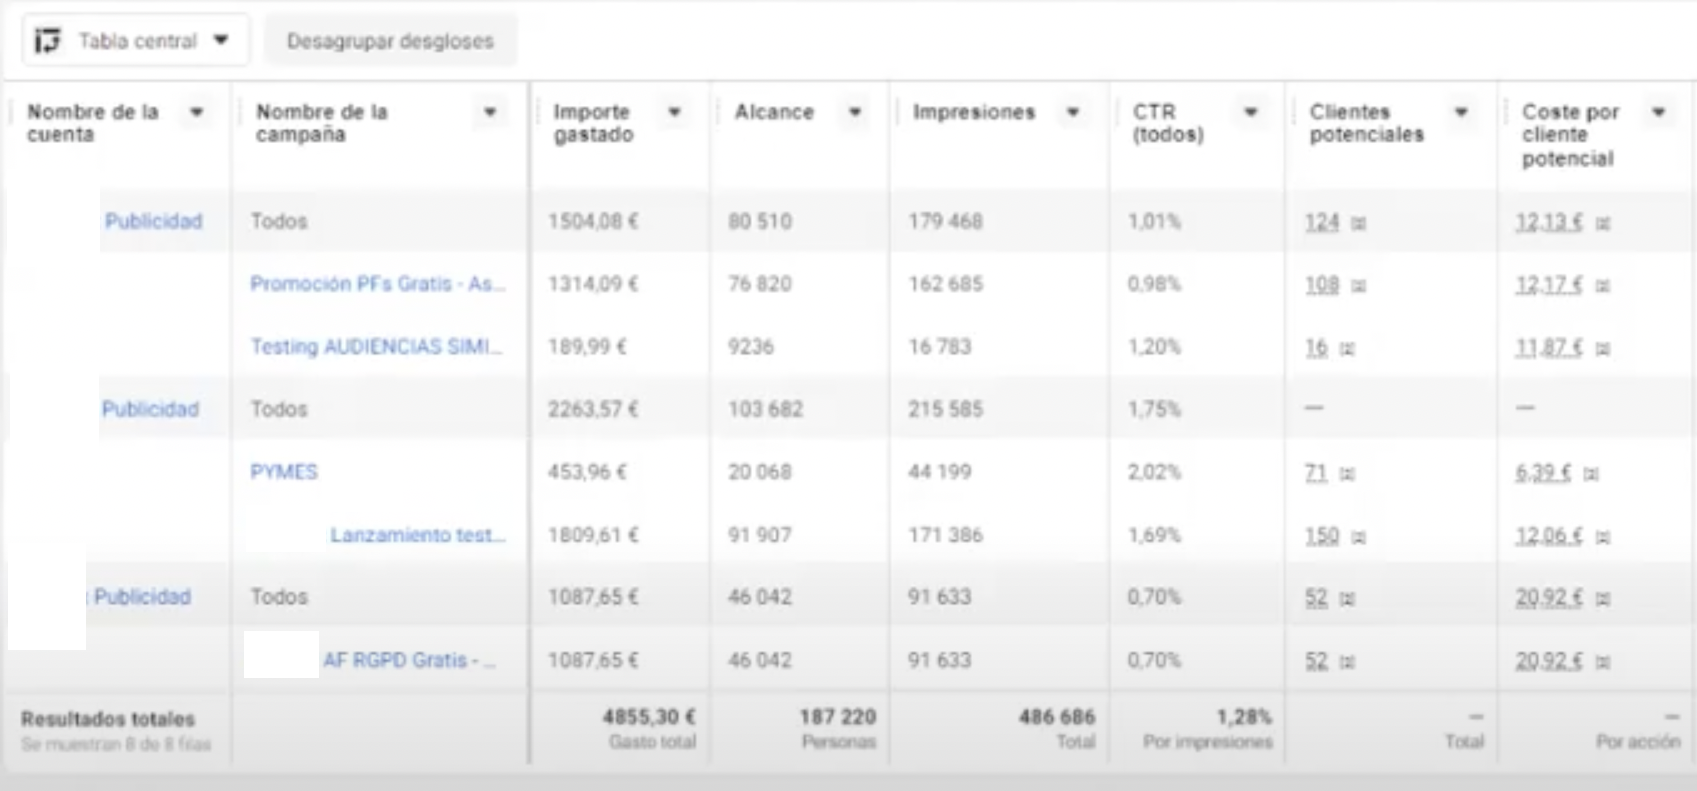This screenshot has height=791, width=1697.
Task: Open the Nombre de la campaña dropdown arrow
Action: coord(490,112)
